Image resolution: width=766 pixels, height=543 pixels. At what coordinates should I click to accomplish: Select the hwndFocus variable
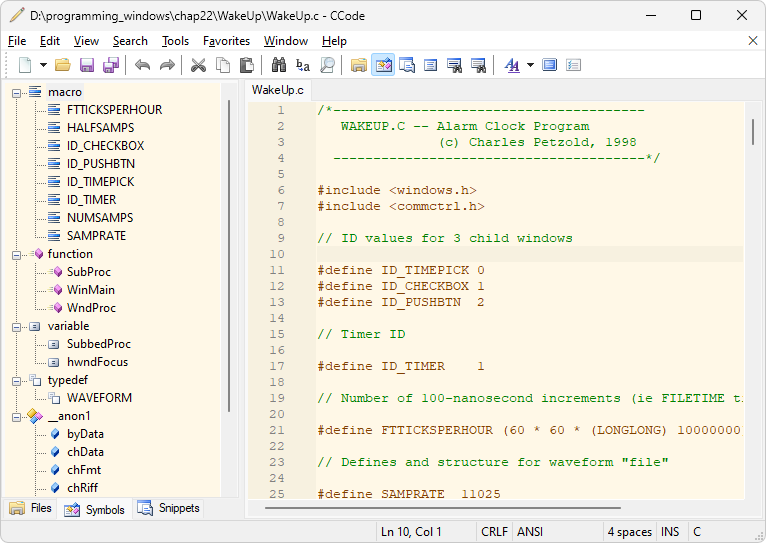tap(97, 362)
